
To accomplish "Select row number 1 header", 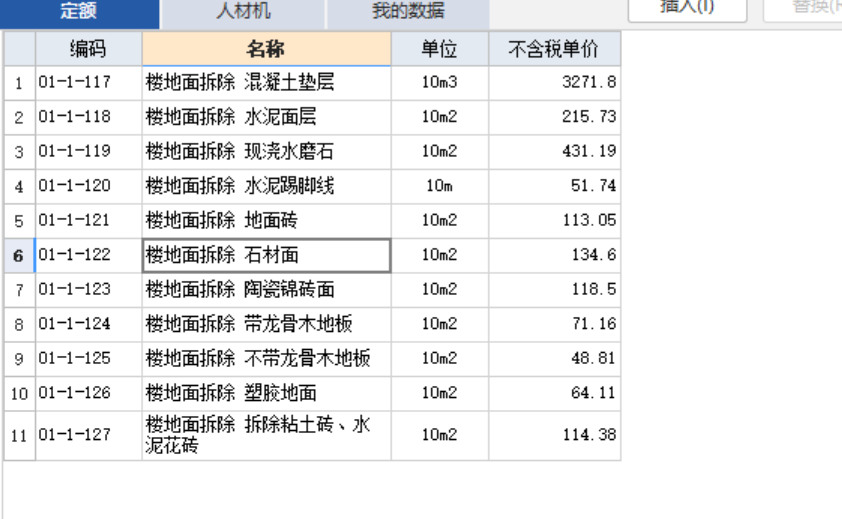I will click(x=19, y=83).
